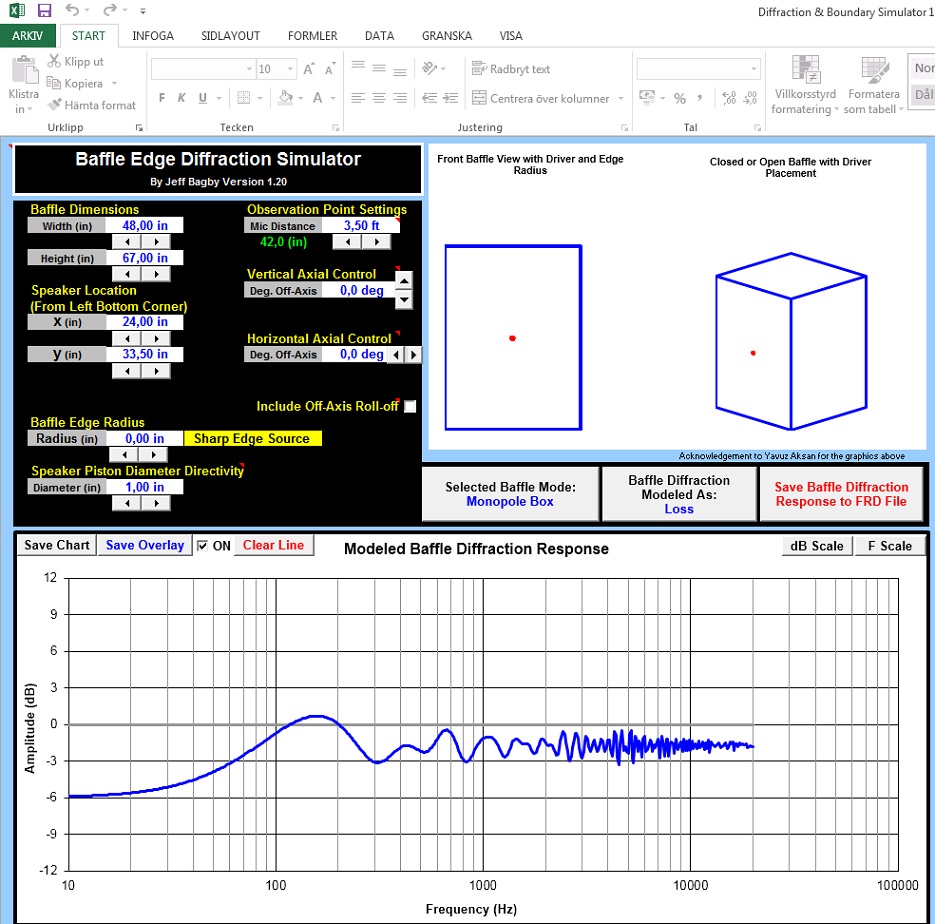This screenshot has height=924, width=935.
Task: Decrease font size with small A icon
Action: [330, 69]
